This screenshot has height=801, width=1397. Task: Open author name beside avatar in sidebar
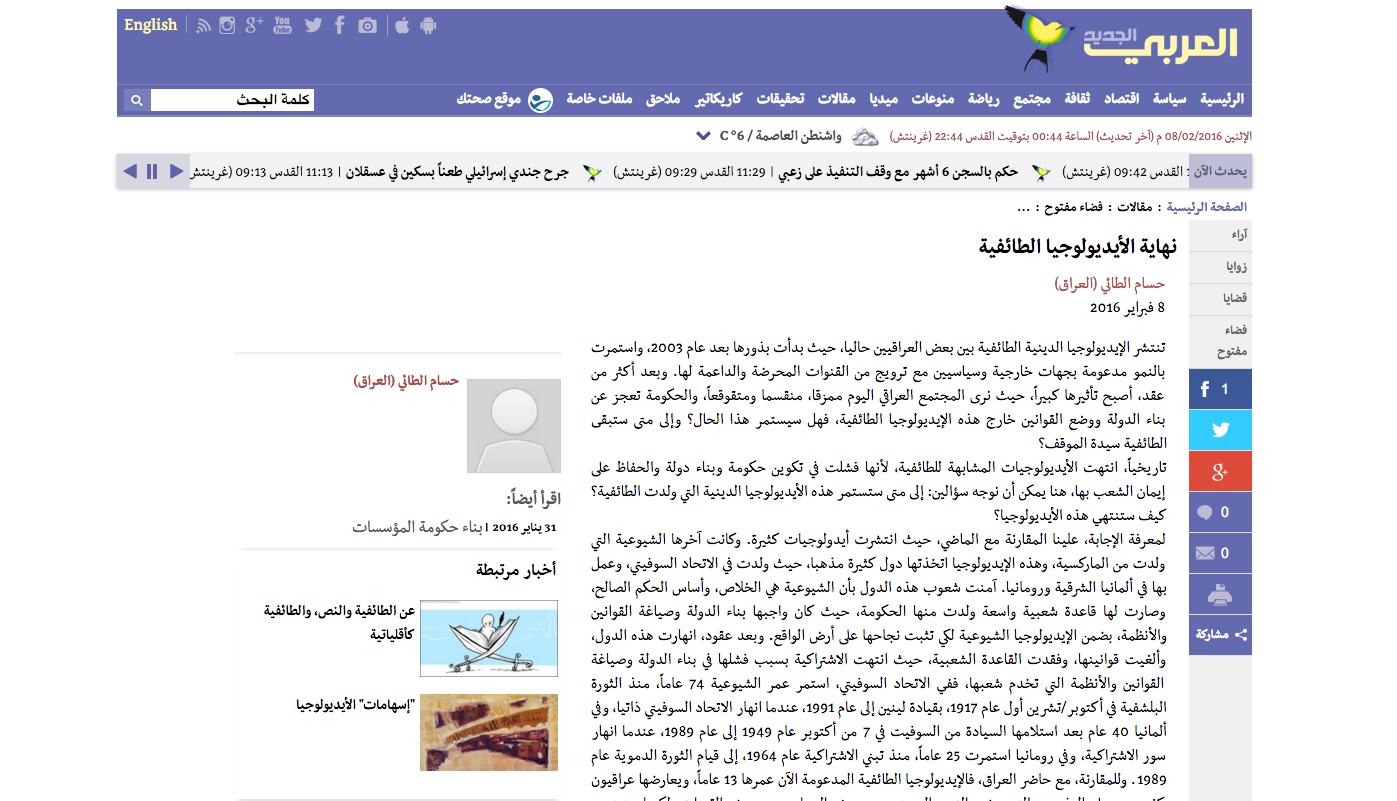[x=406, y=381]
